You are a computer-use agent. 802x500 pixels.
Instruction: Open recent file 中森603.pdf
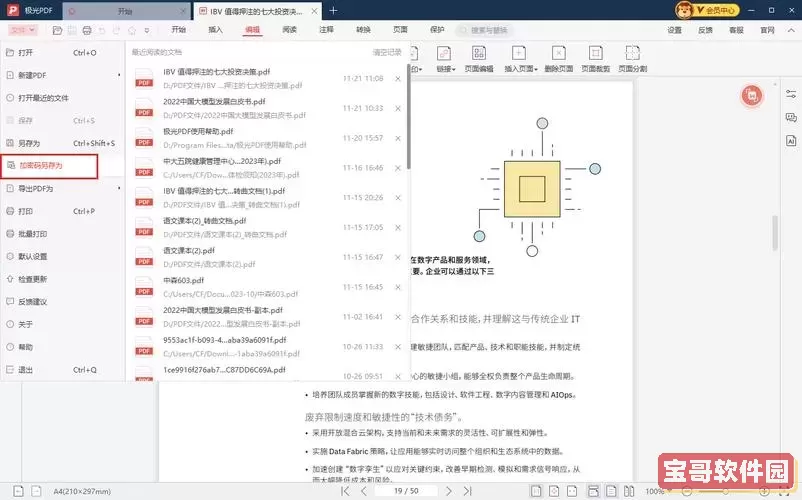click(x=267, y=287)
